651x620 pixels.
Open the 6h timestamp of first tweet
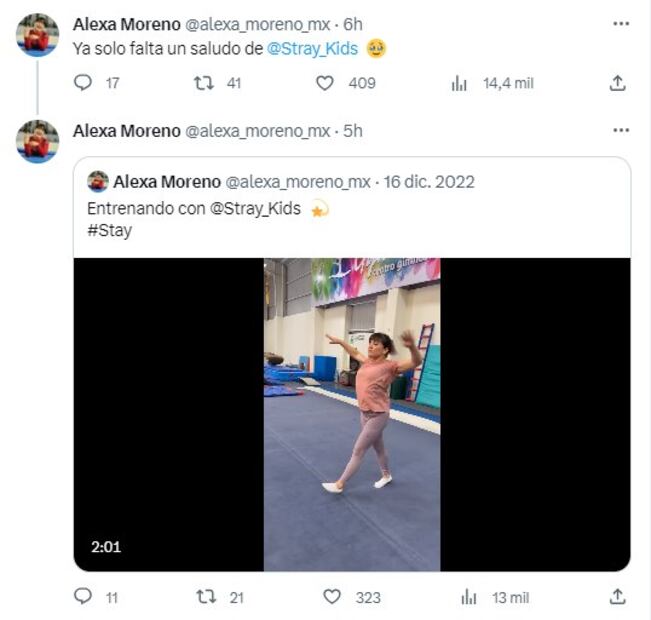353,23
